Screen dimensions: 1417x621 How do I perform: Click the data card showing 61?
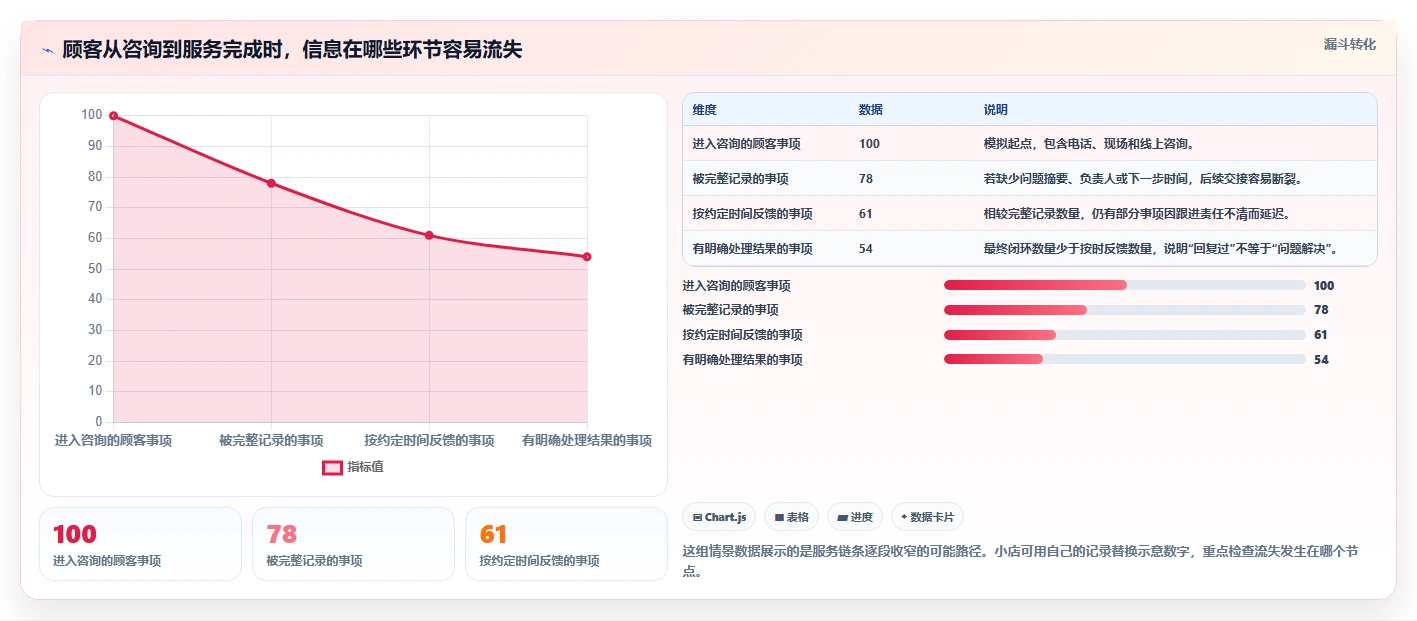566,544
